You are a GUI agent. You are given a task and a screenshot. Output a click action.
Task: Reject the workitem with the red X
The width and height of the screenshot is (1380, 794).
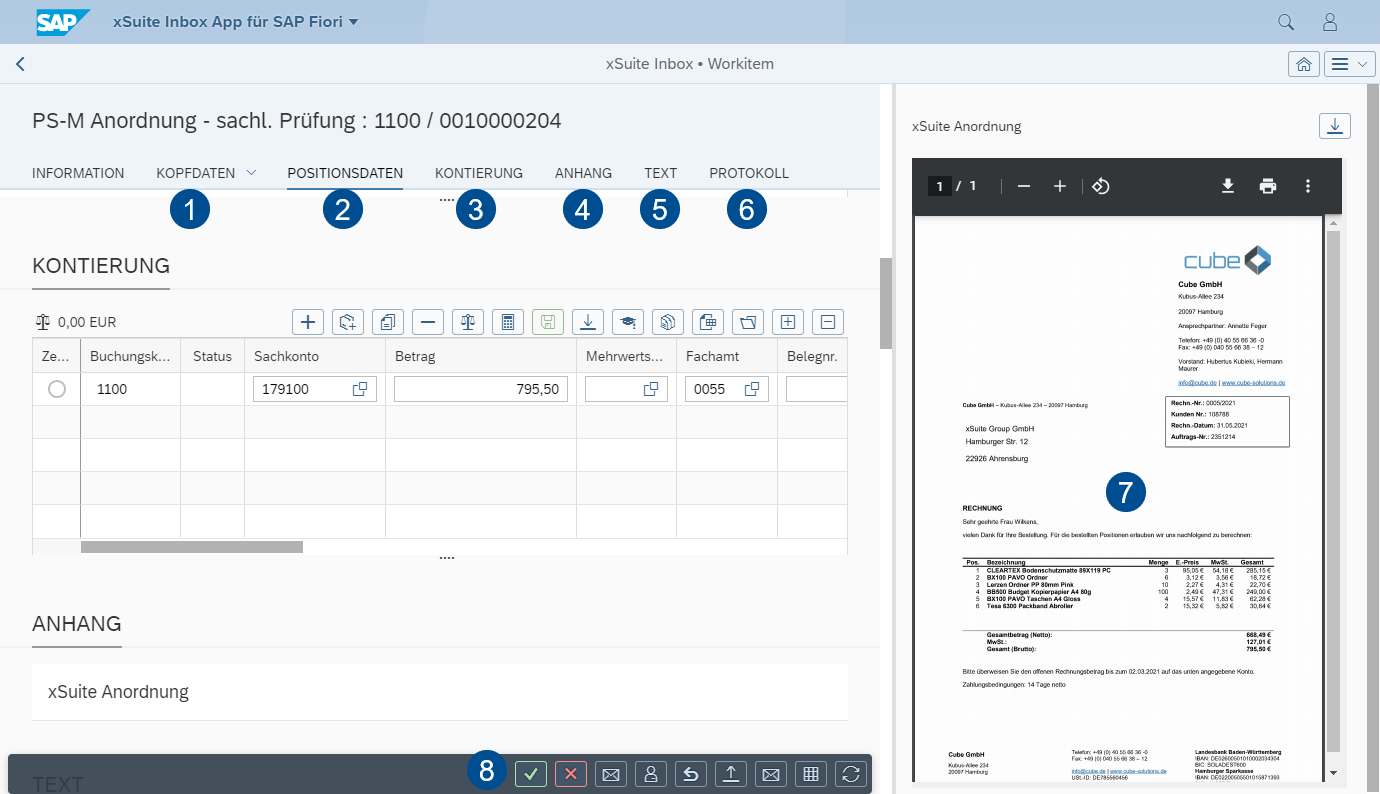(x=571, y=773)
